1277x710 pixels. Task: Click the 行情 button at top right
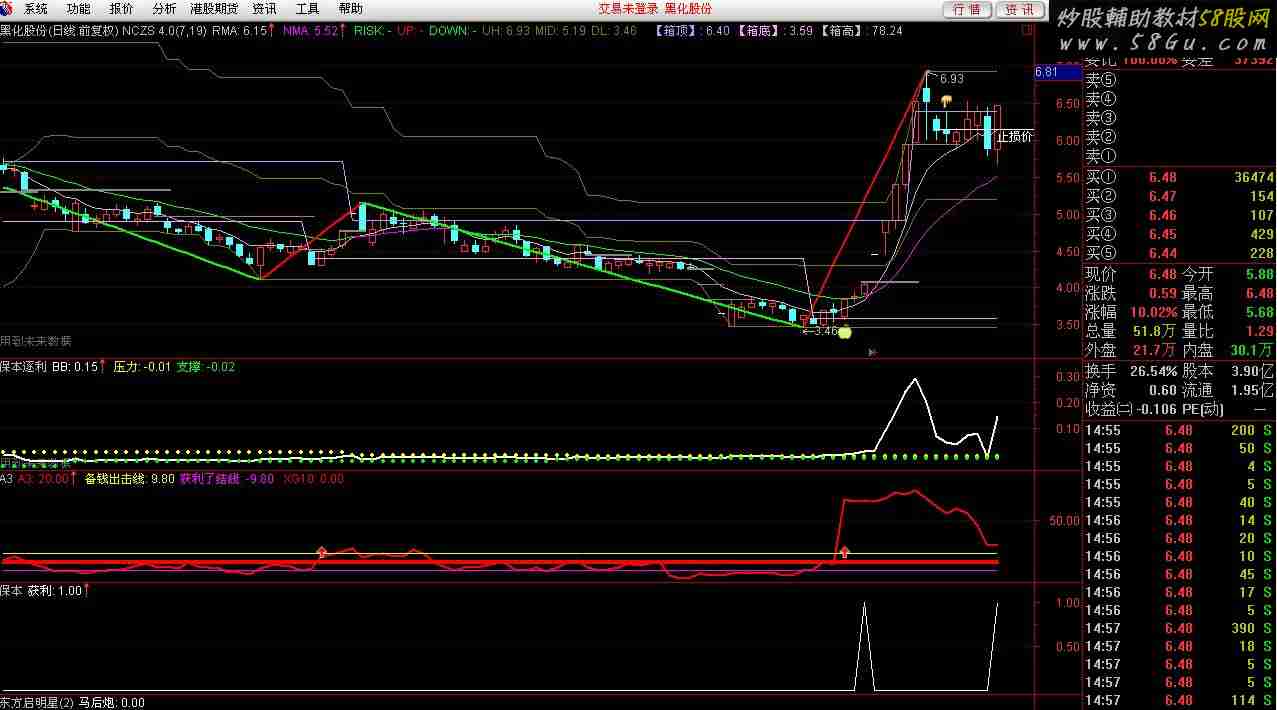point(966,9)
